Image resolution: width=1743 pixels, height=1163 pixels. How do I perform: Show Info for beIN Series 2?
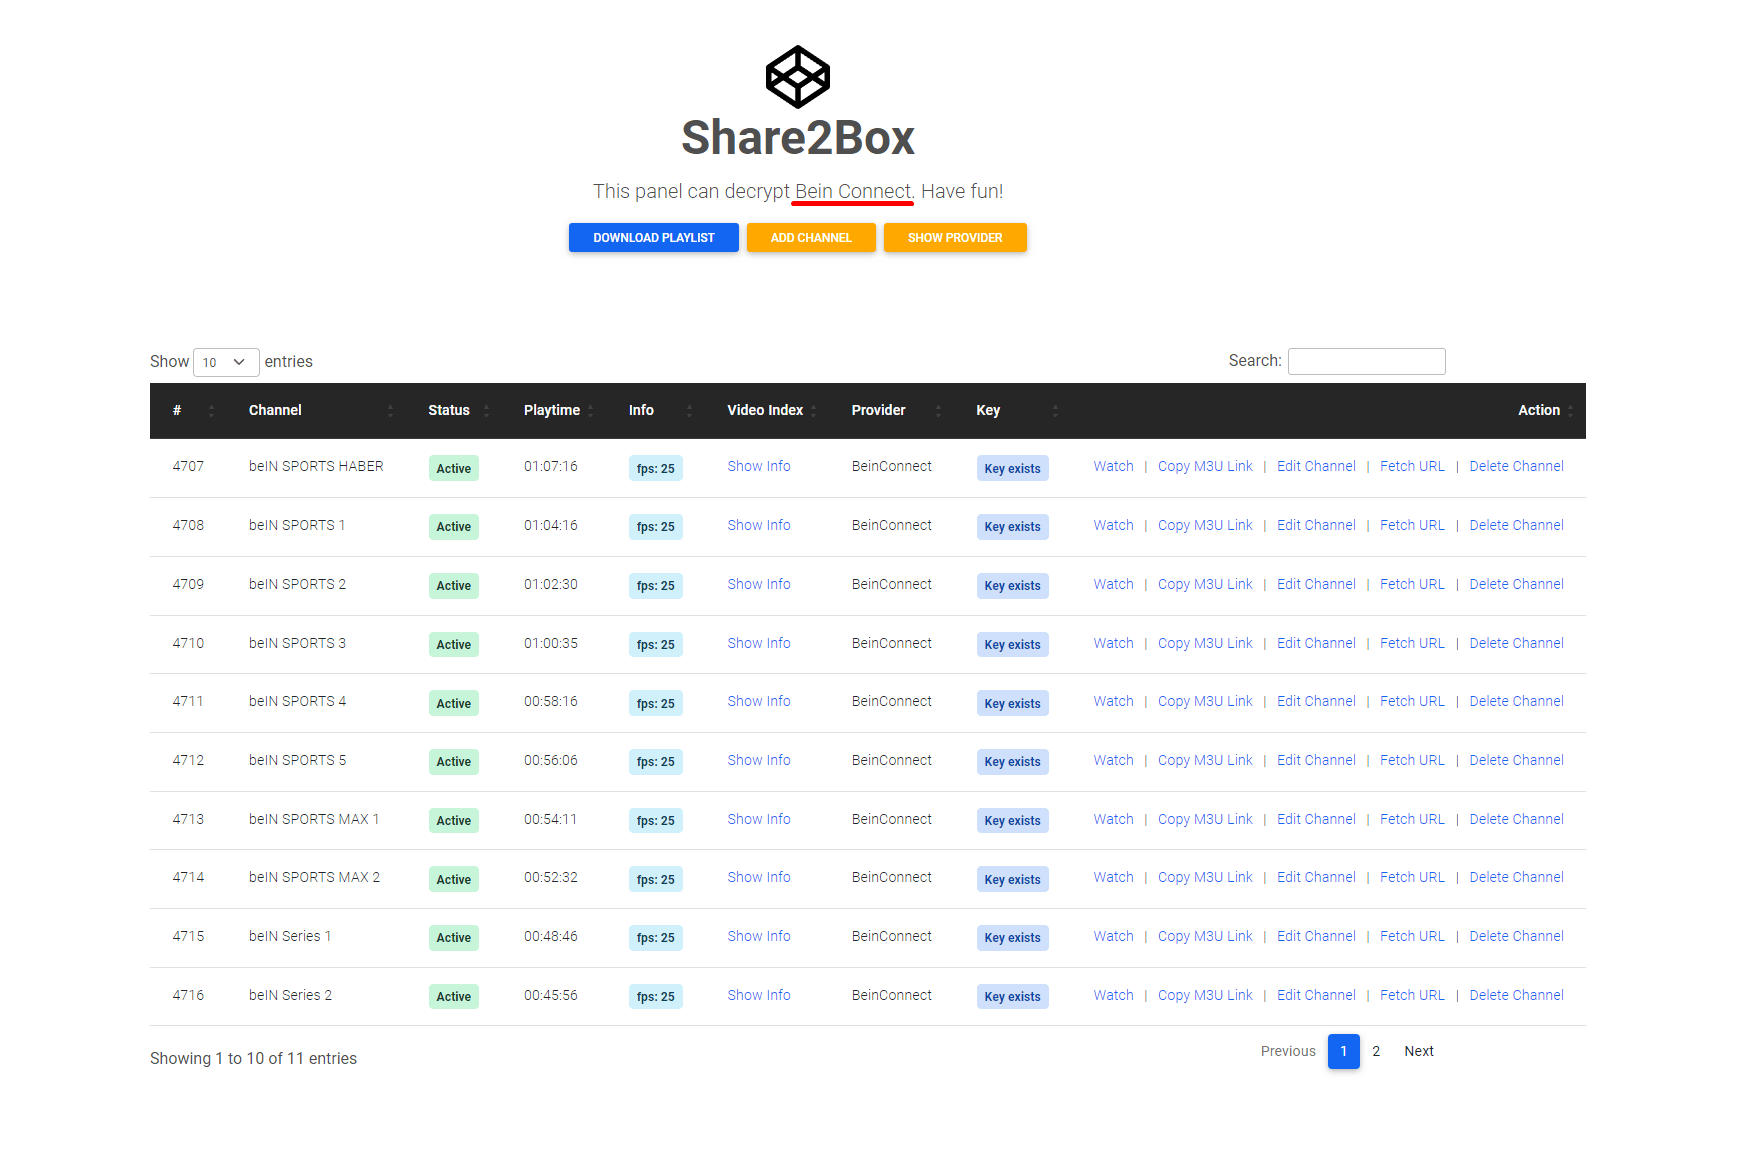tap(759, 995)
